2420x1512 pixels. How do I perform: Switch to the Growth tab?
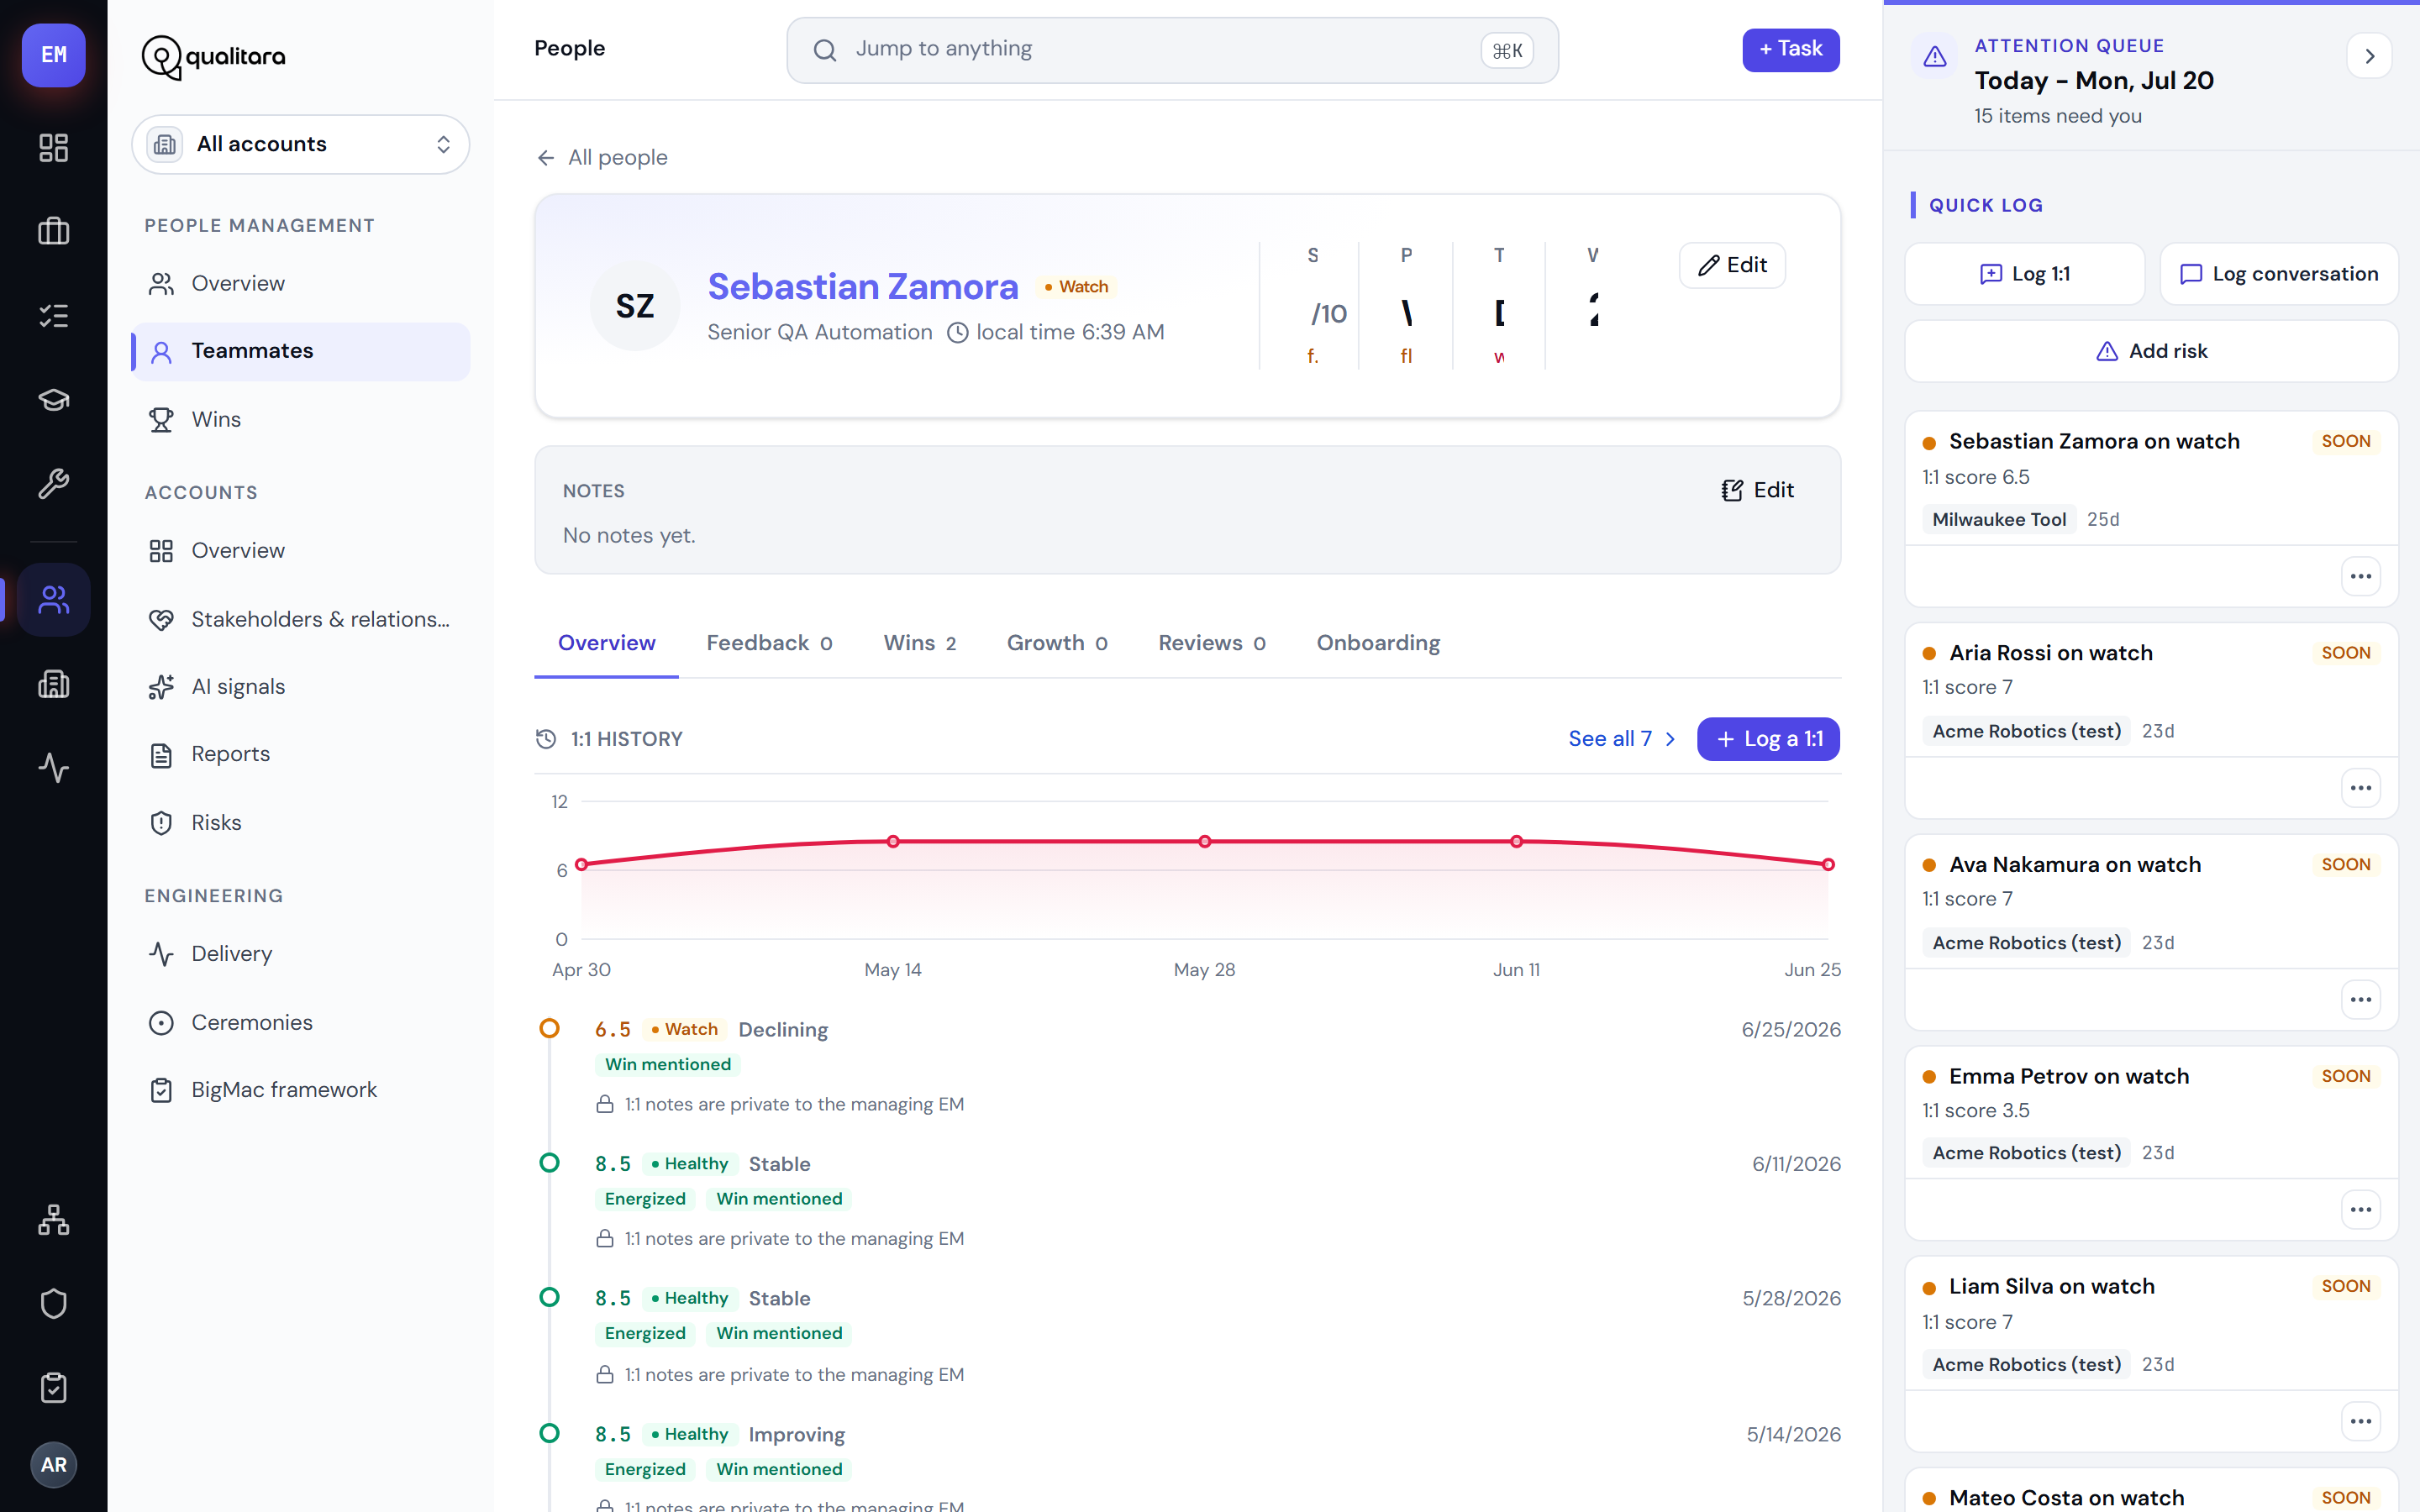(1057, 643)
